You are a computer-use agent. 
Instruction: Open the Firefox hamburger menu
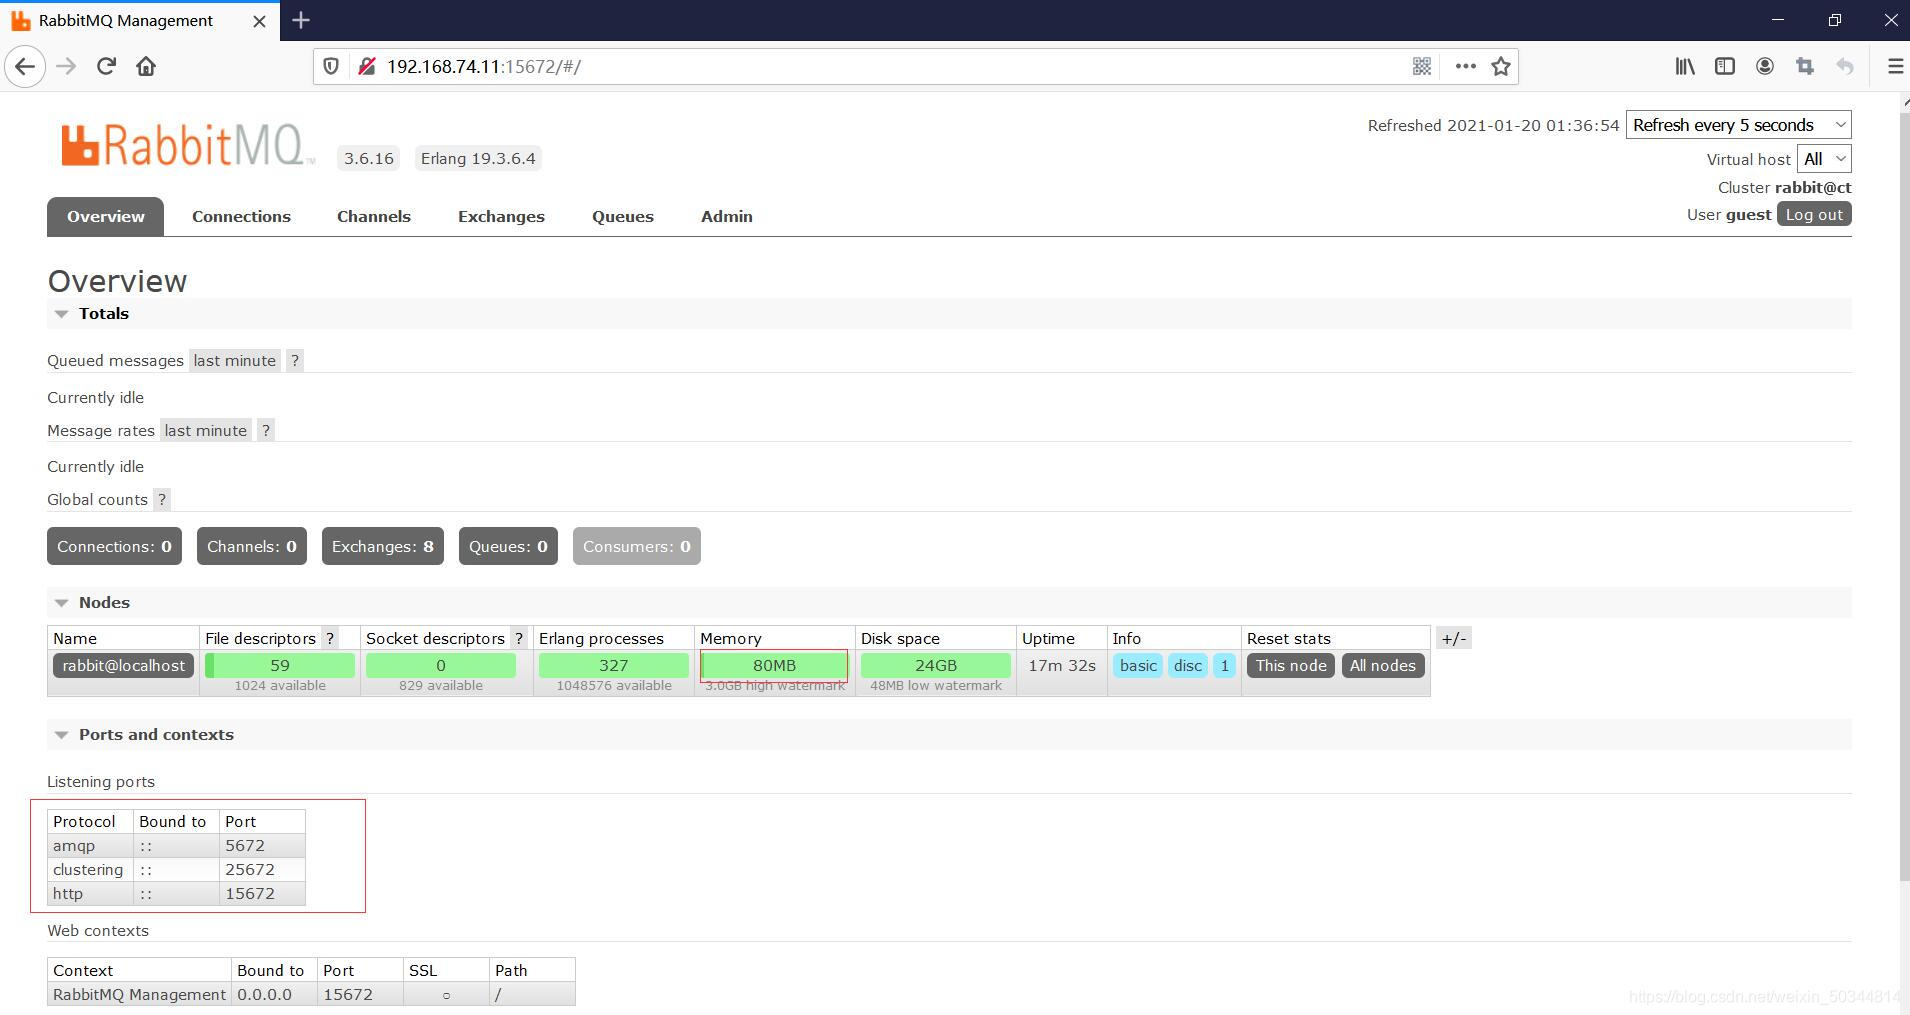[1895, 67]
